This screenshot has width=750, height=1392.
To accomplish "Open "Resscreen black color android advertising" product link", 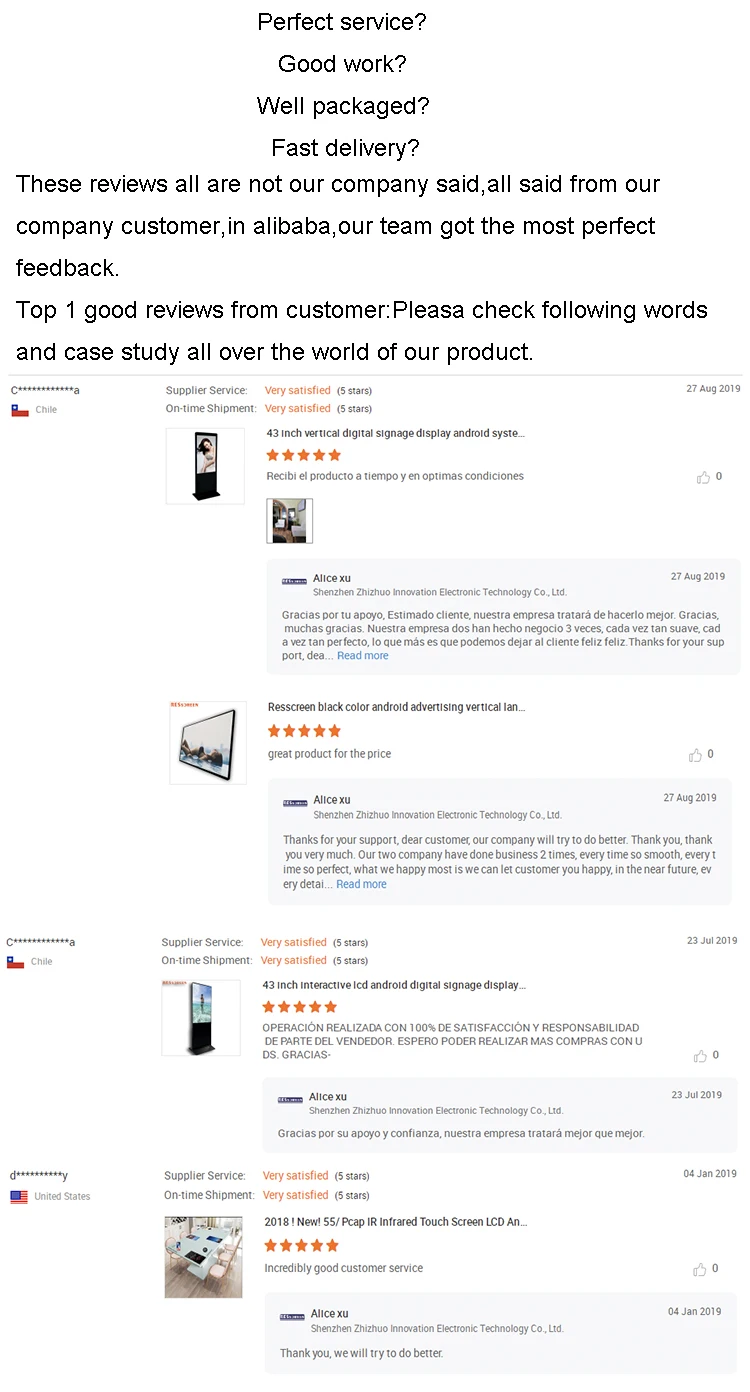I will tap(396, 708).
